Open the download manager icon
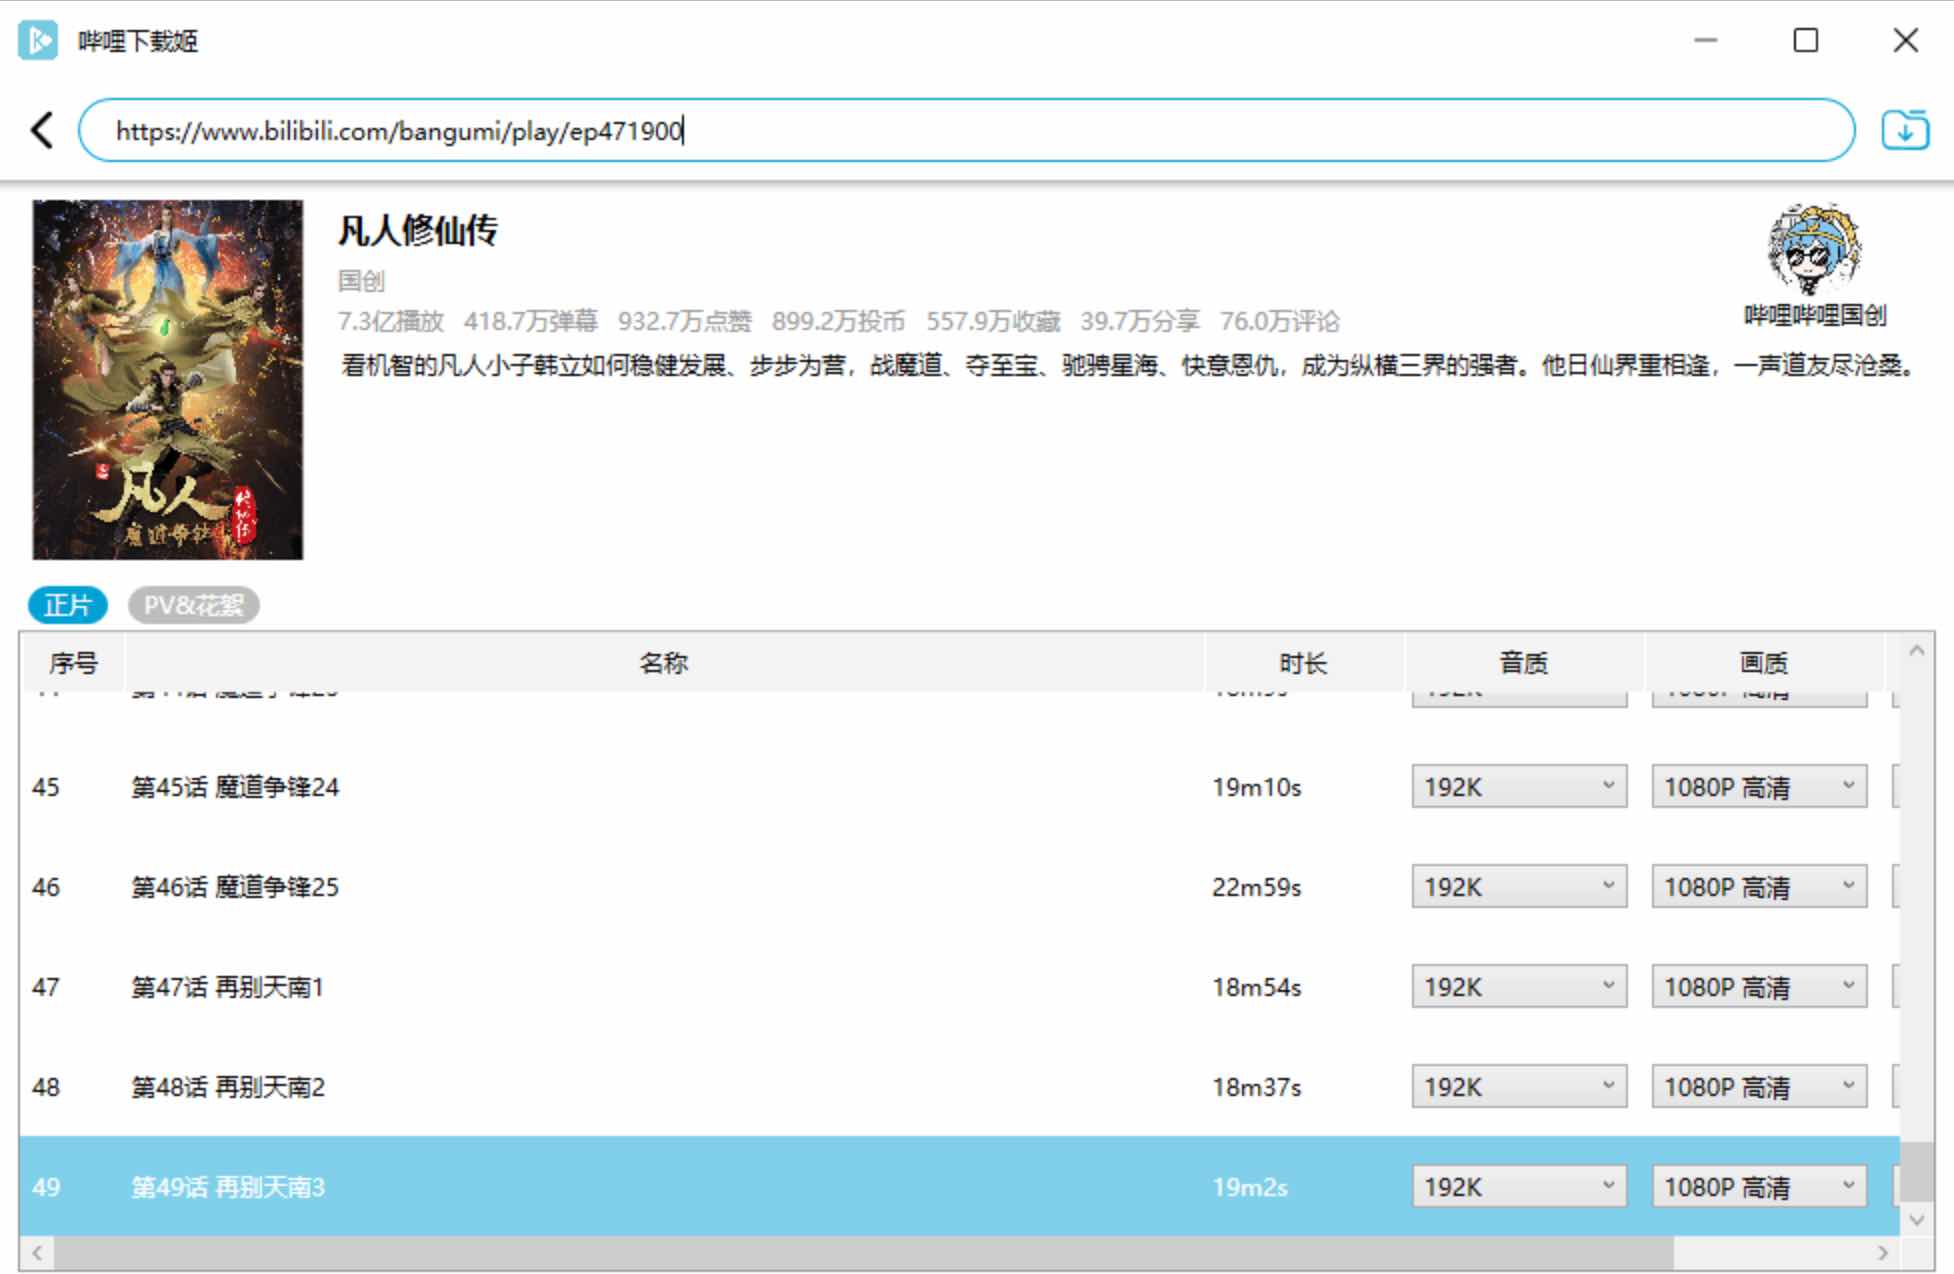This screenshot has width=1954, height=1274. pyautogui.click(x=1905, y=130)
